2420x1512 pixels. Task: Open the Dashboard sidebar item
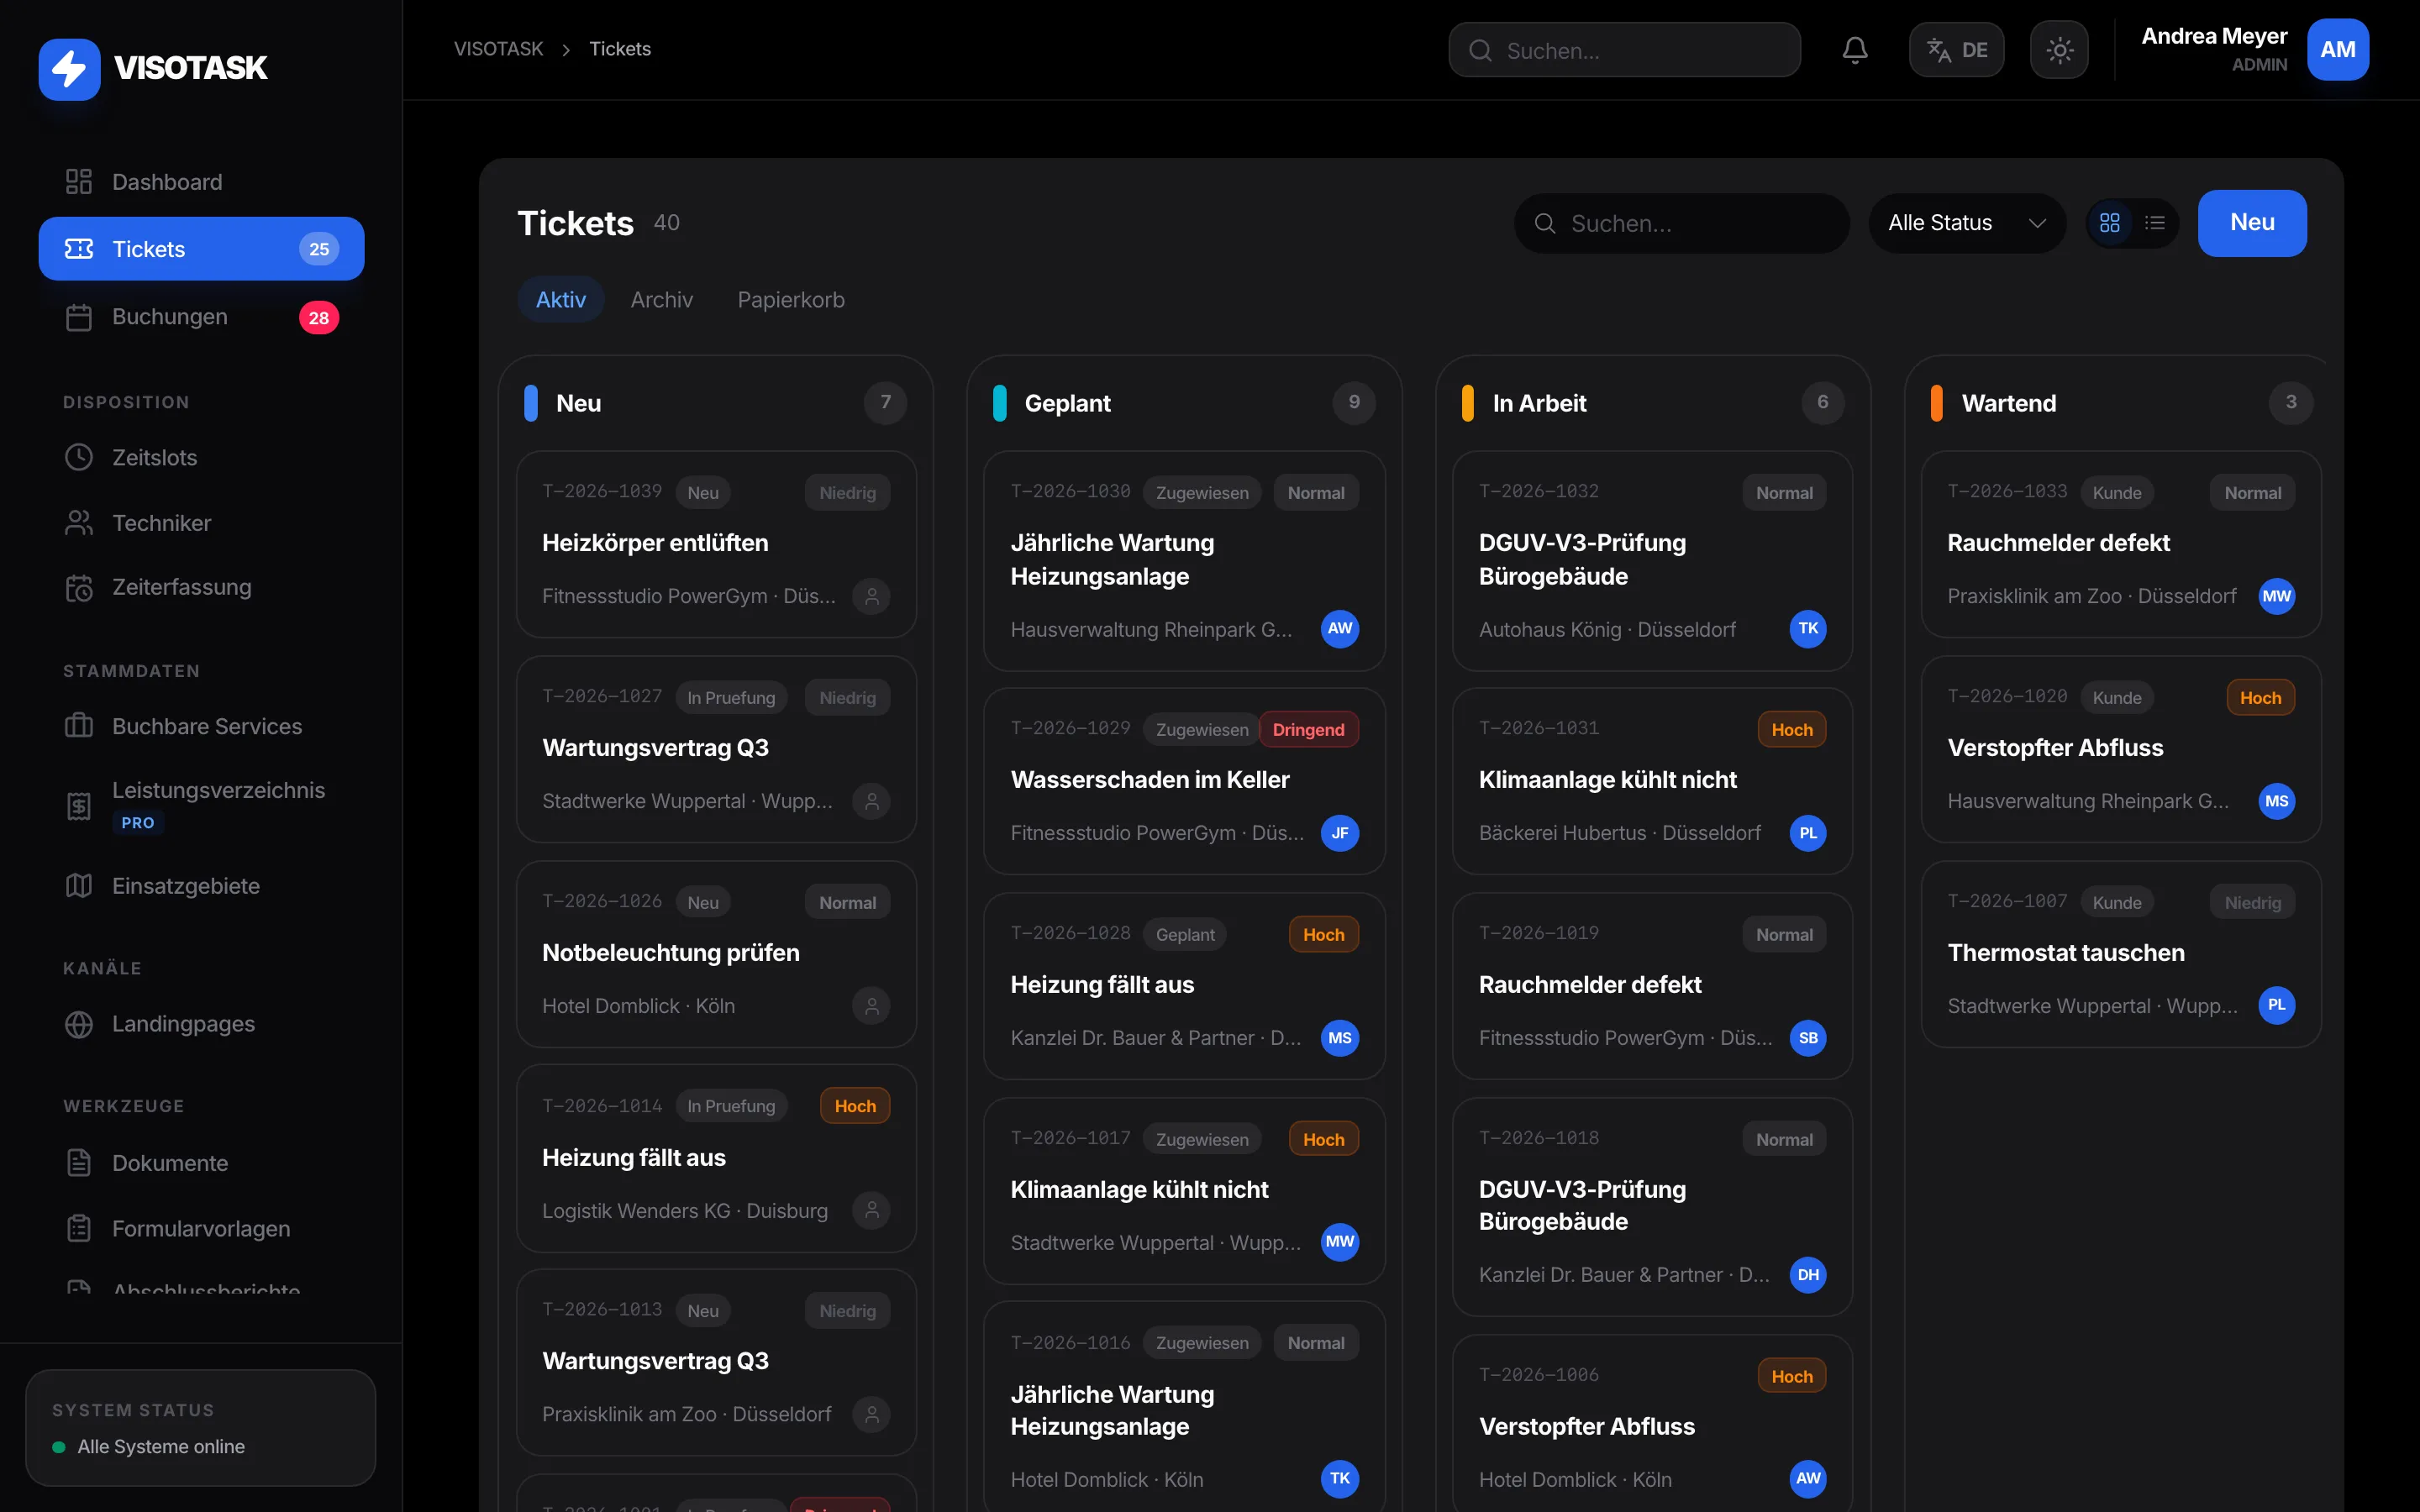(x=201, y=182)
